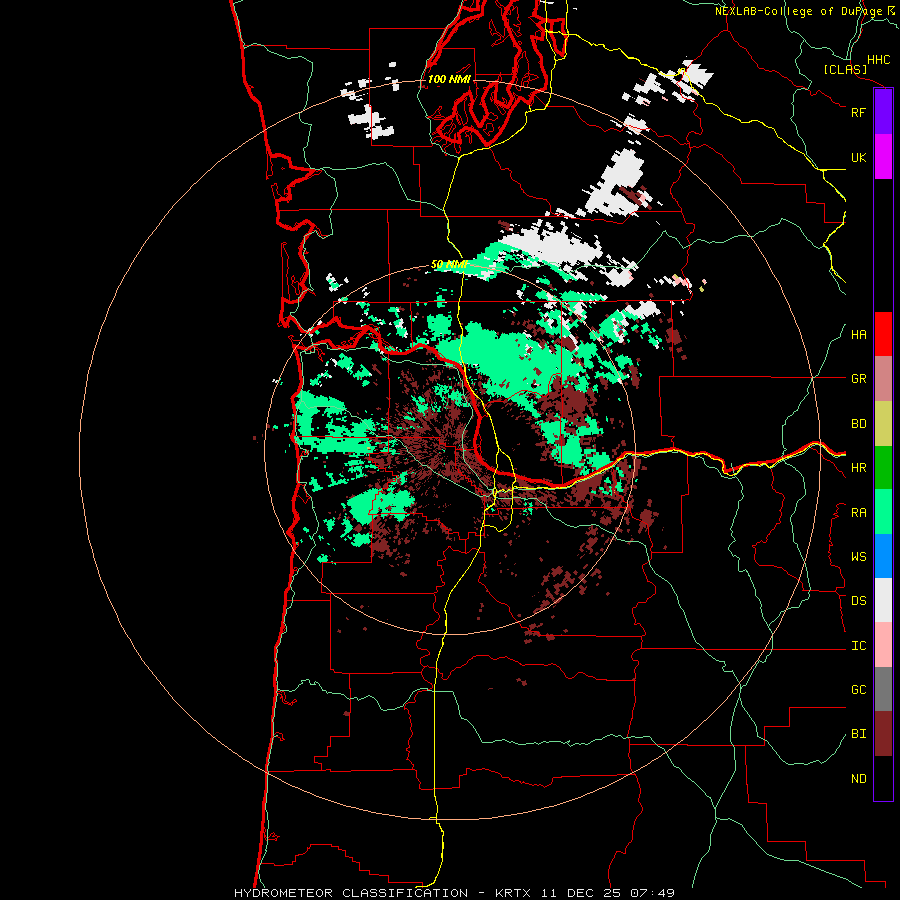The height and width of the screenshot is (900, 900).
Task: Click the BD legend label
Action: pyautogui.click(x=858, y=424)
